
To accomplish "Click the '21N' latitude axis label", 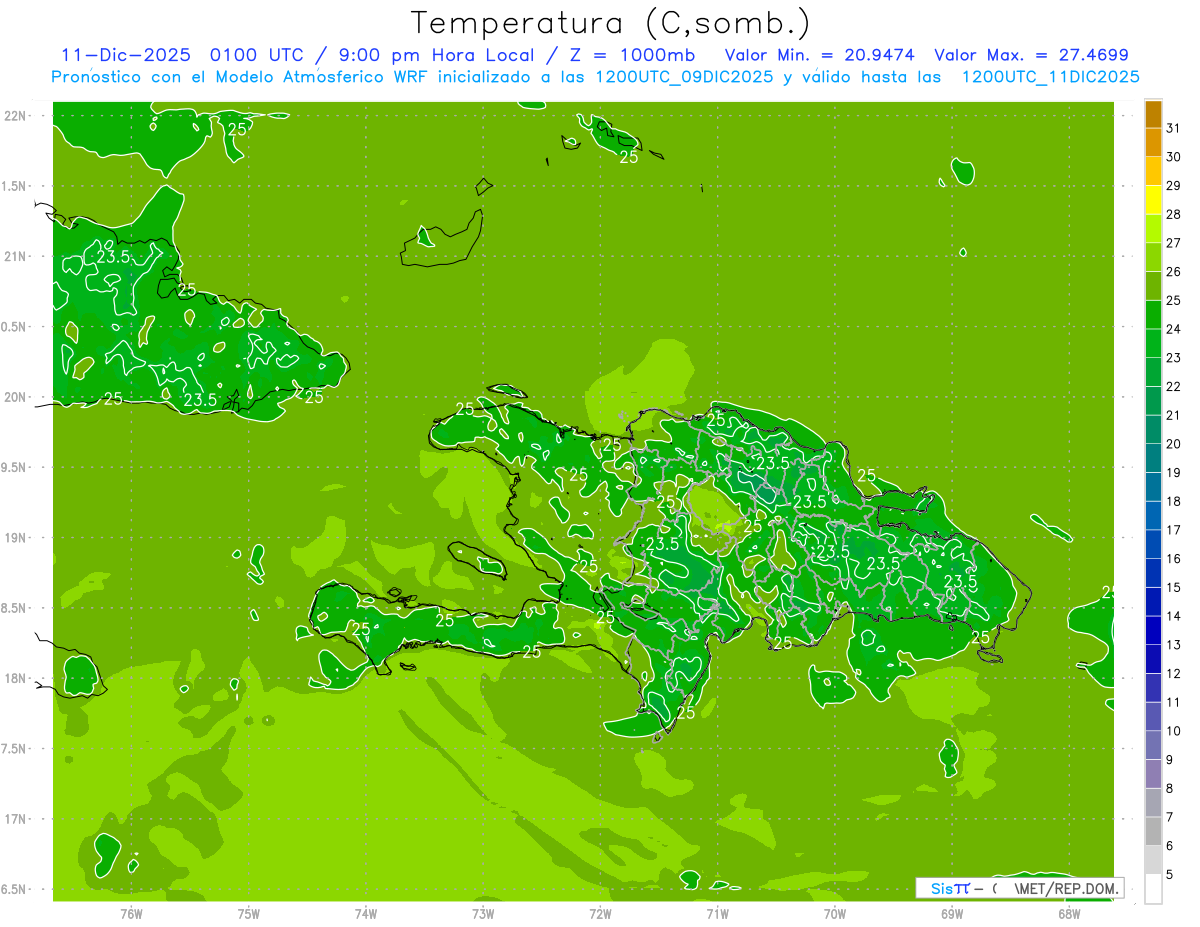I will [14, 256].
